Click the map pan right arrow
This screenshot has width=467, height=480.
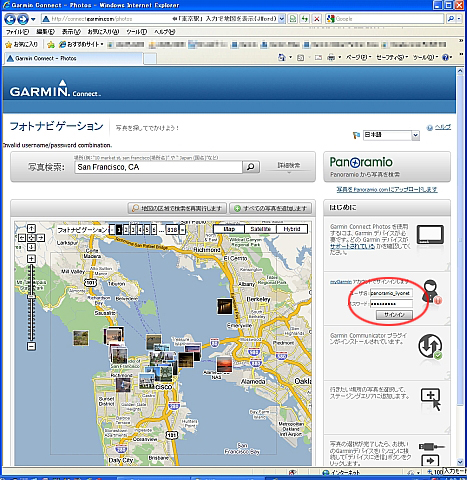(40, 238)
